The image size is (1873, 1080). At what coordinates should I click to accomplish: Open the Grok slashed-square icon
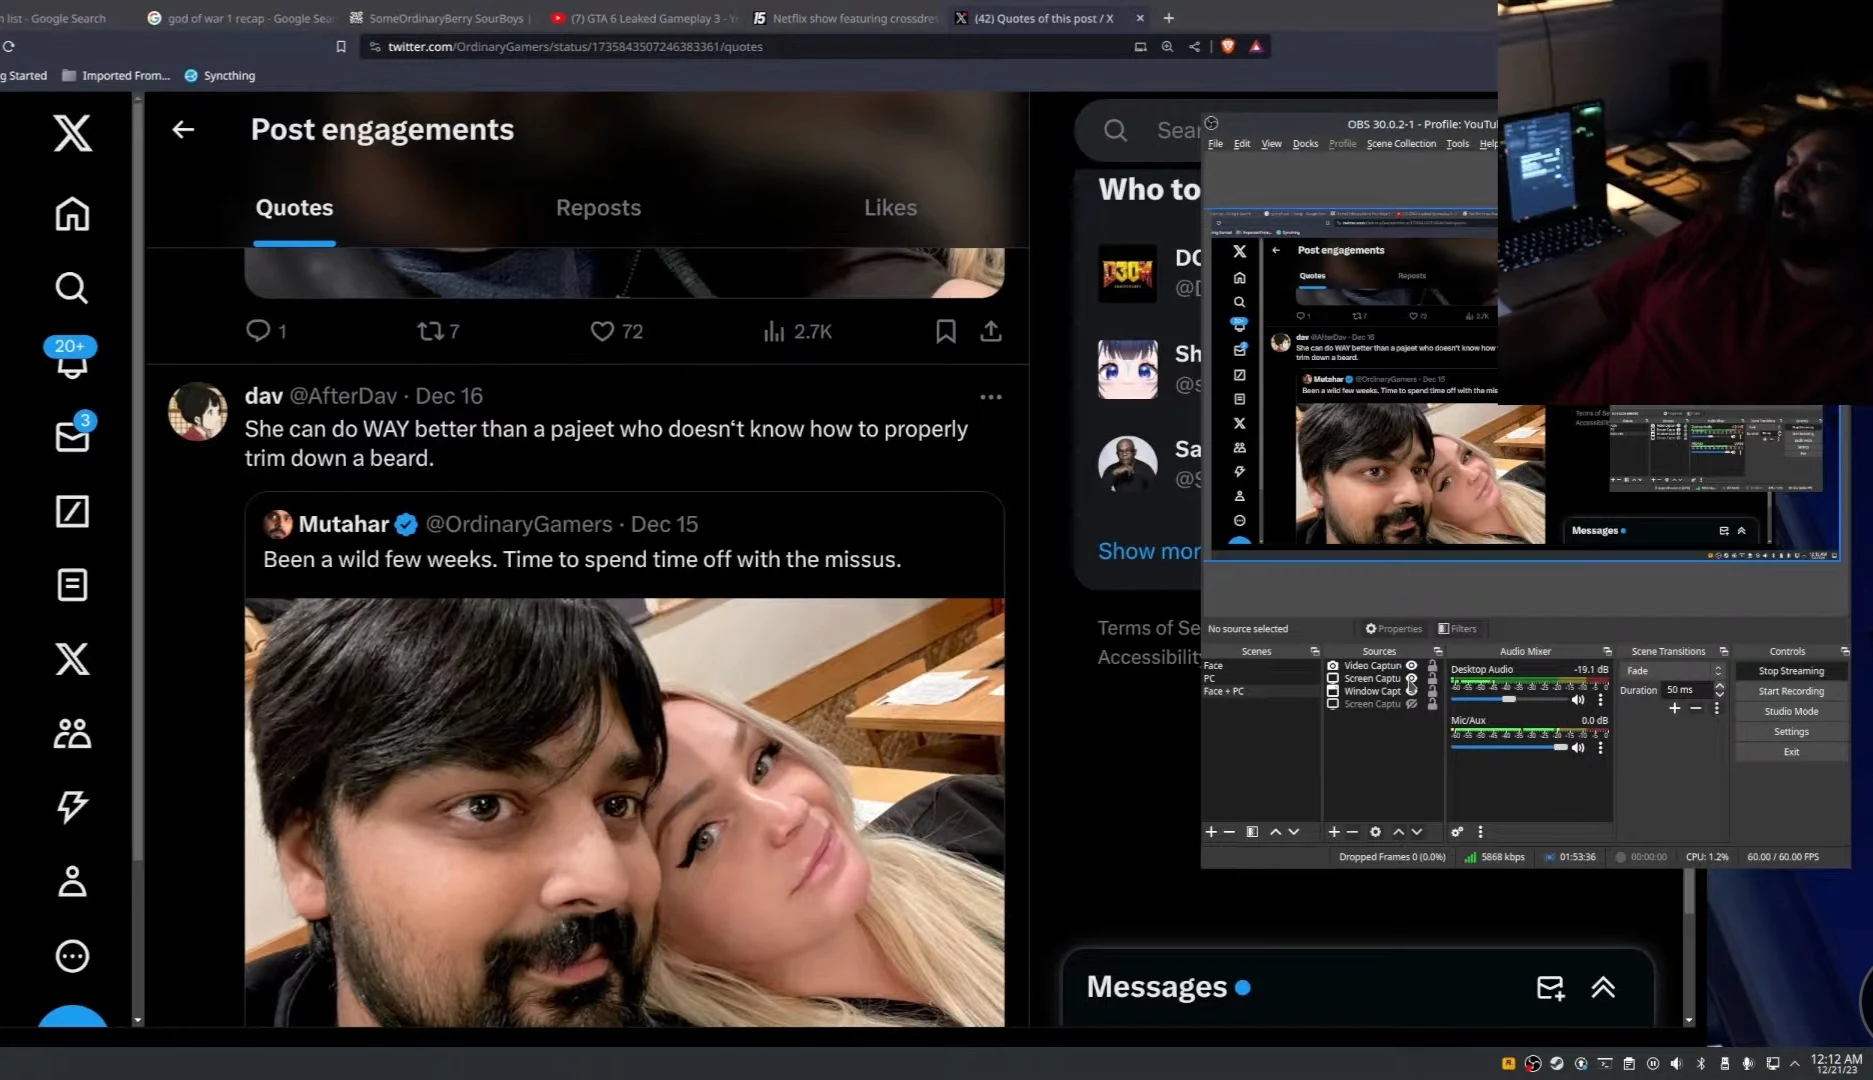72,511
